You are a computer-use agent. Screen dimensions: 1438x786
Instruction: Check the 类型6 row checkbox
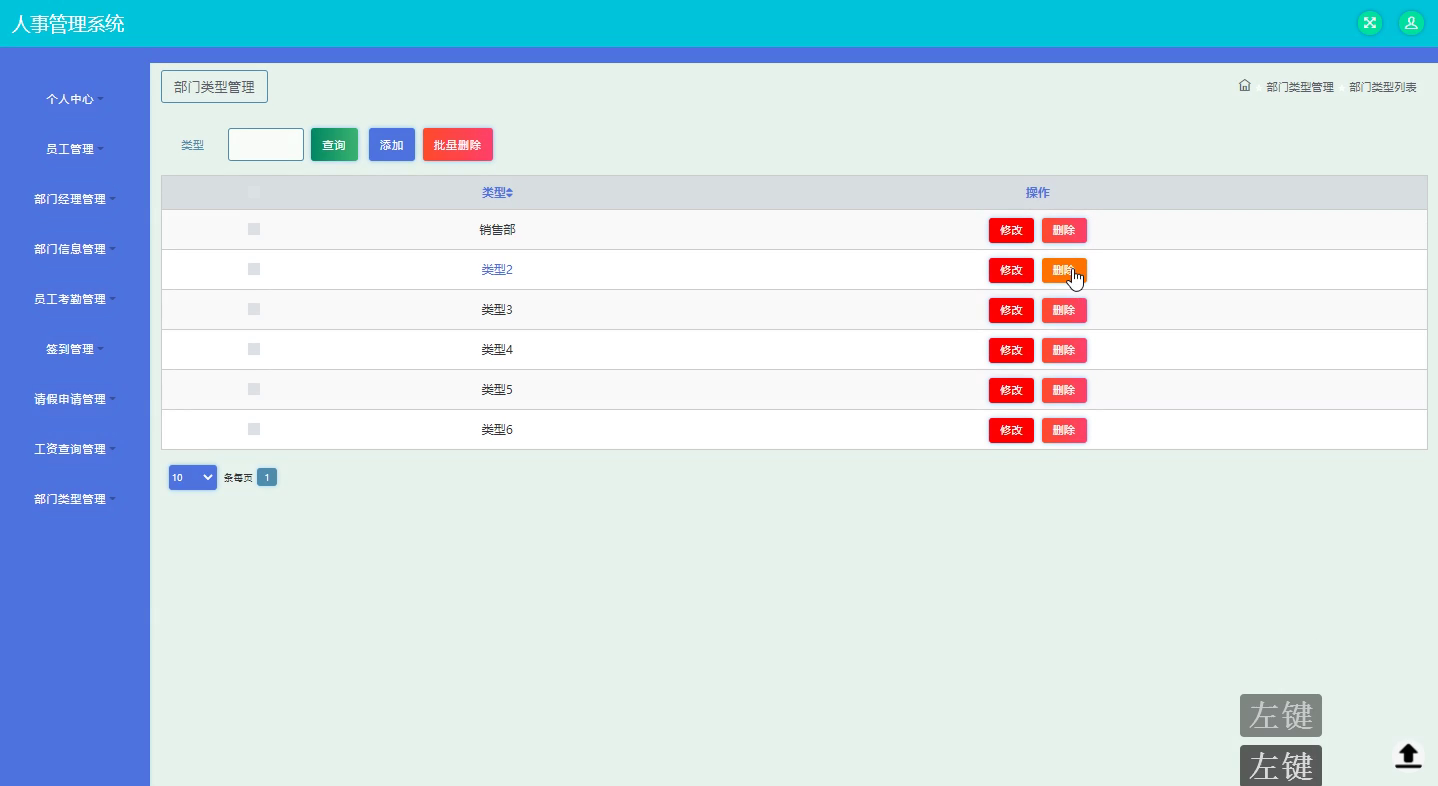point(254,429)
